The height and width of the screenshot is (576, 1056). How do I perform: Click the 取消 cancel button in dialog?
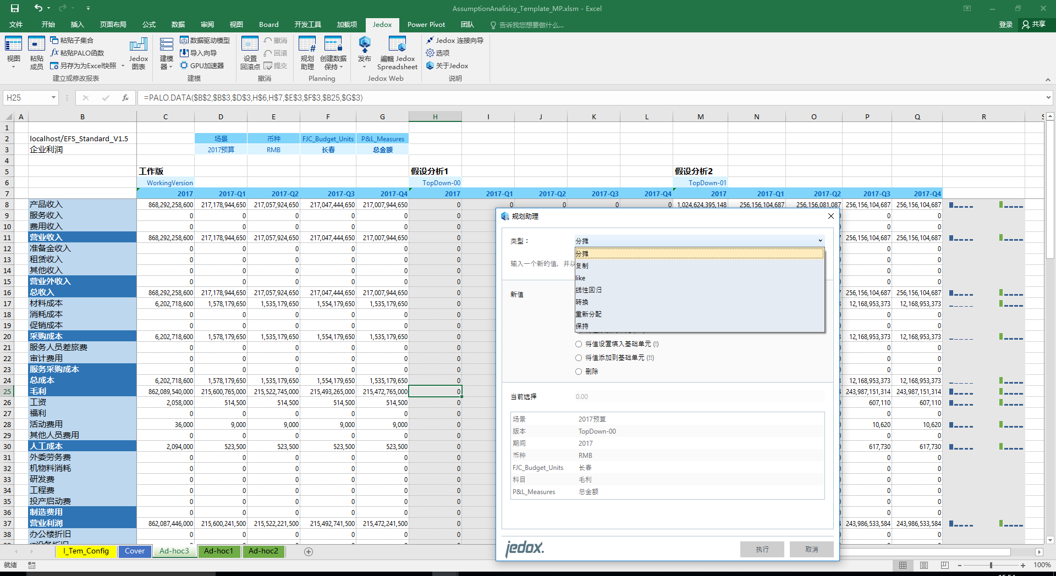(x=812, y=549)
